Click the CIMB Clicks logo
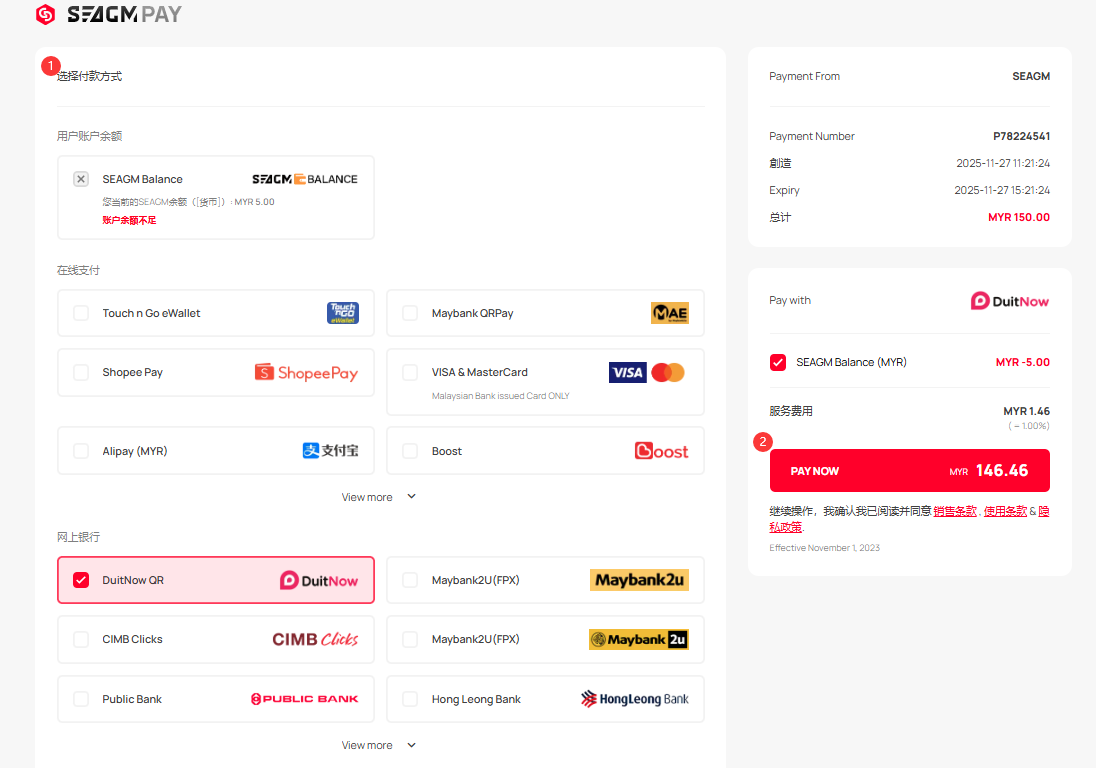Screen dimensions: 1096x768 point(315,639)
